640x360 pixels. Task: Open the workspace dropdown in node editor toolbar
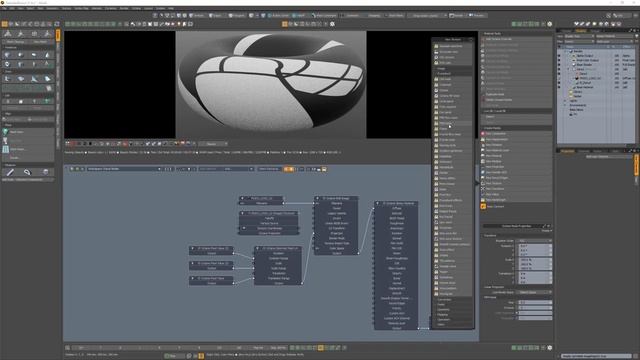[x=124, y=169]
